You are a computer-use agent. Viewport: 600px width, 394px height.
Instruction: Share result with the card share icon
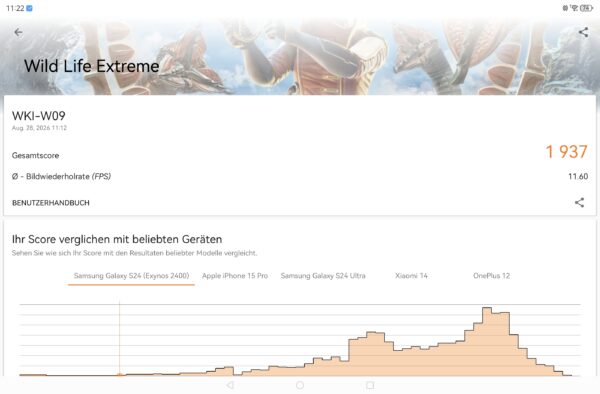[x=579, y=202]
